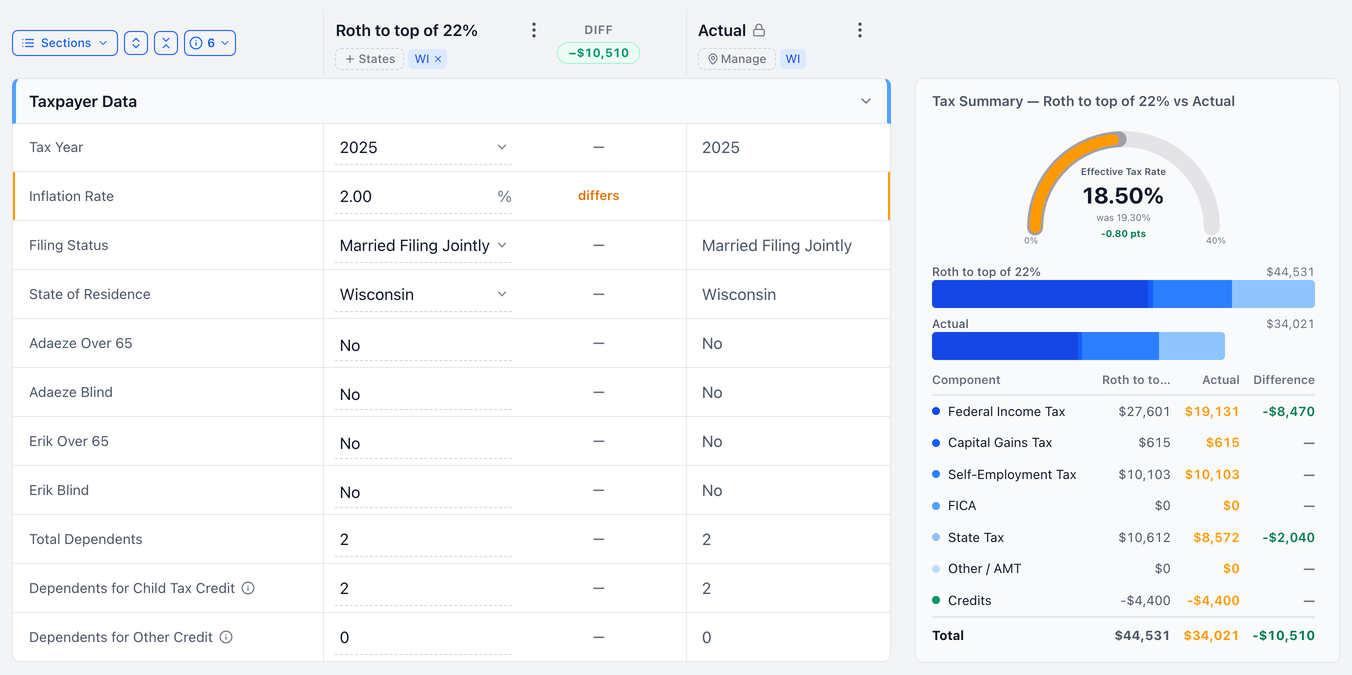1352x675 pixels.
Task: Click the Actual total $34,021 in the Total row
Action: [x=1212, y=636]
